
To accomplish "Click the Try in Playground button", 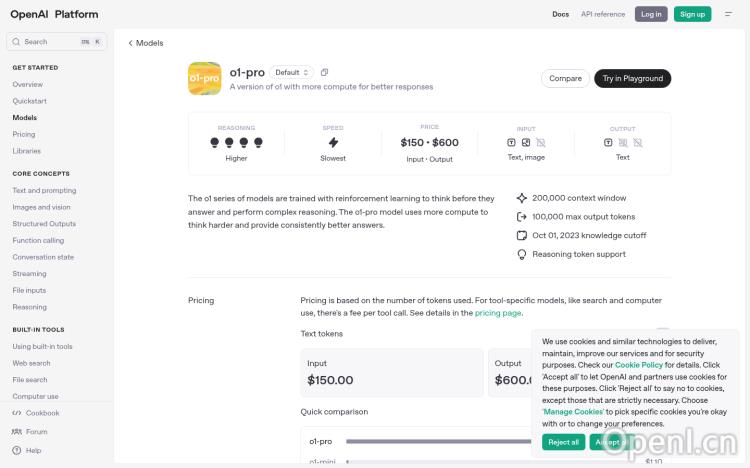I will 632,78.
